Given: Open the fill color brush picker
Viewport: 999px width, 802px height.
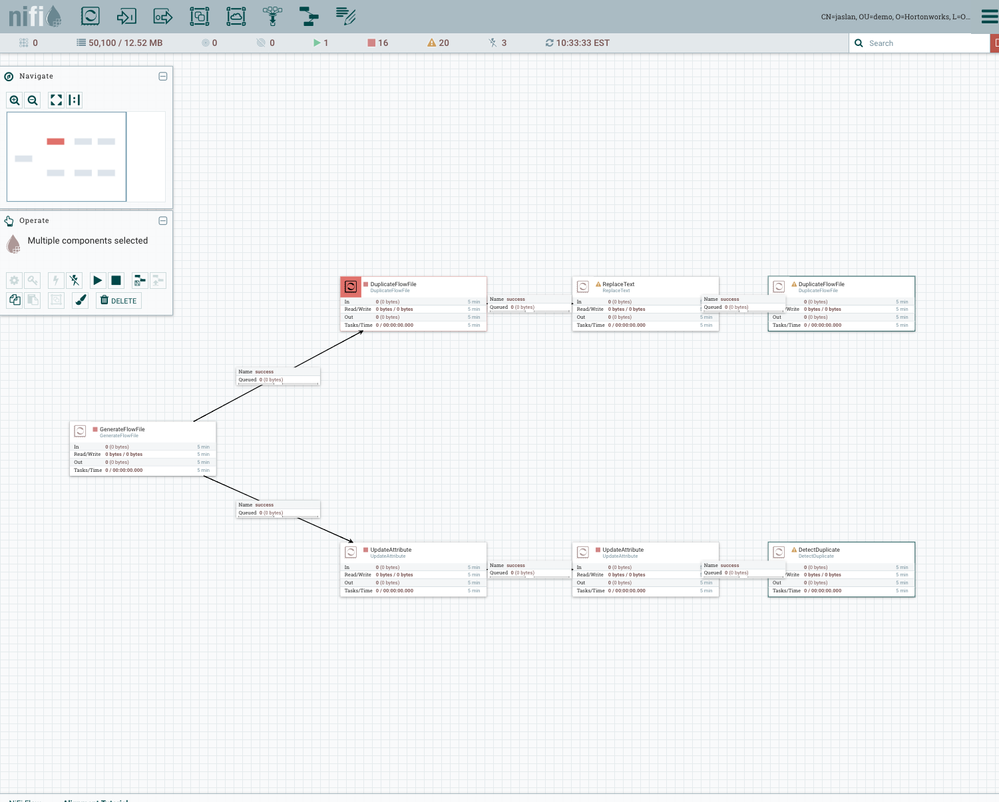Looking at the screenshot, I should point(77,300).
